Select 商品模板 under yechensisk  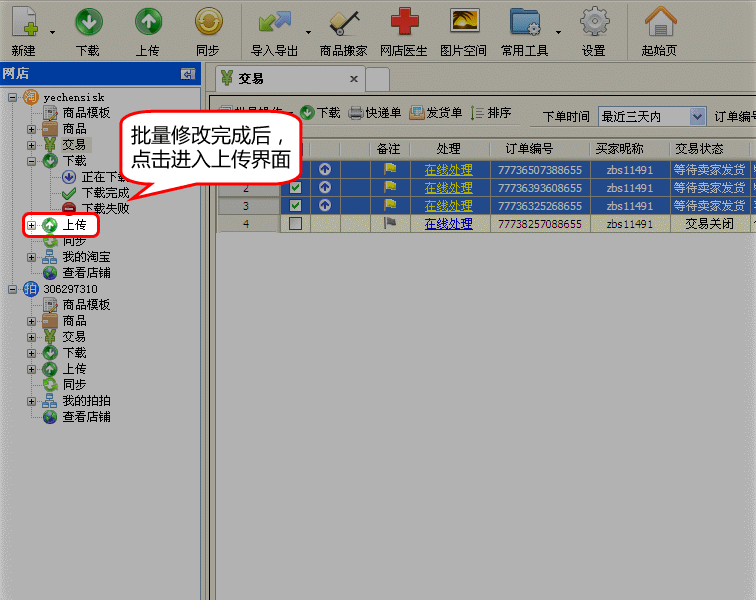pyautogui.click(x=86, y=113)
